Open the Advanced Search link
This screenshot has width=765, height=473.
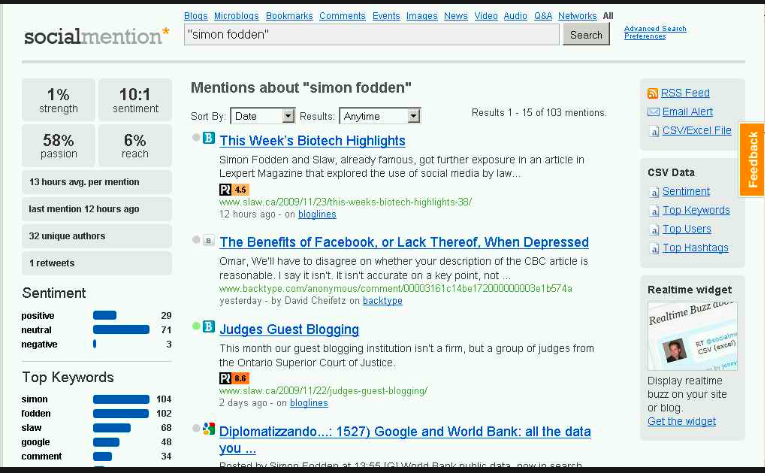[x=655, y=29]
